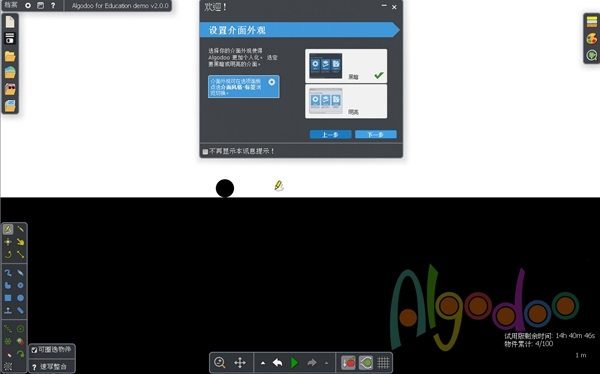Select the checkered Texture tool
This screenshot has height=374, width=600.
(8, 366)
